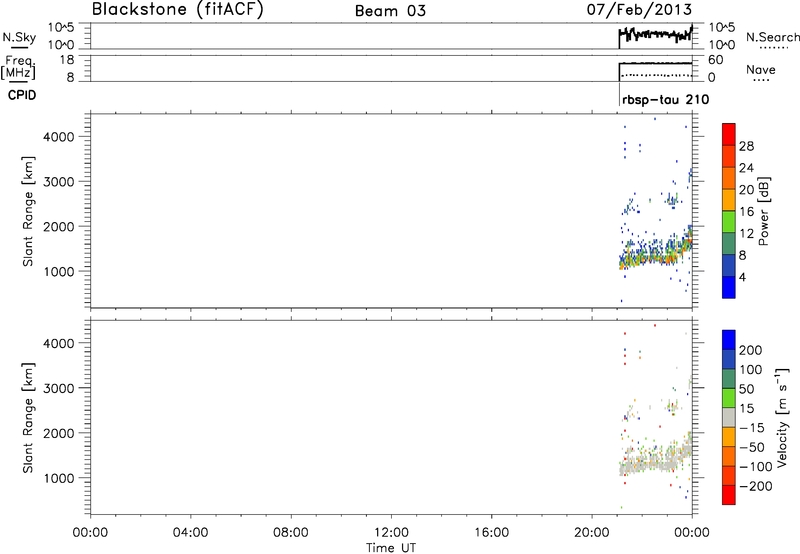Click the "4000" tick on the power panel
The height and width of the screenshot is (554, 800).
pos(59,137)
